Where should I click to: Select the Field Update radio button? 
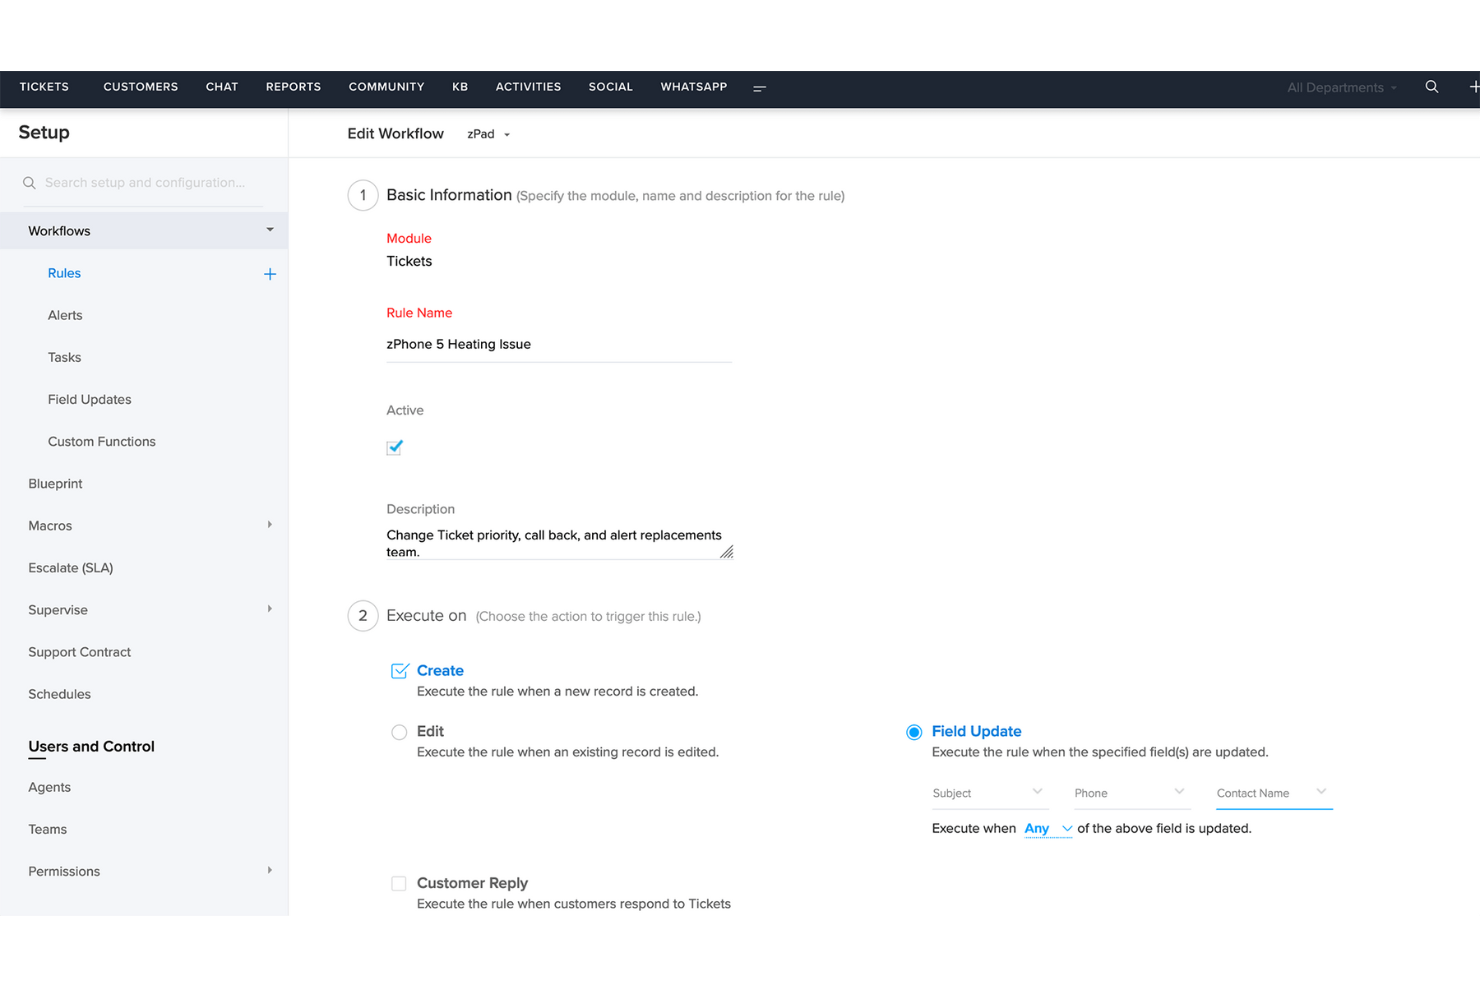pyautogui.click(x=914, y=732)
